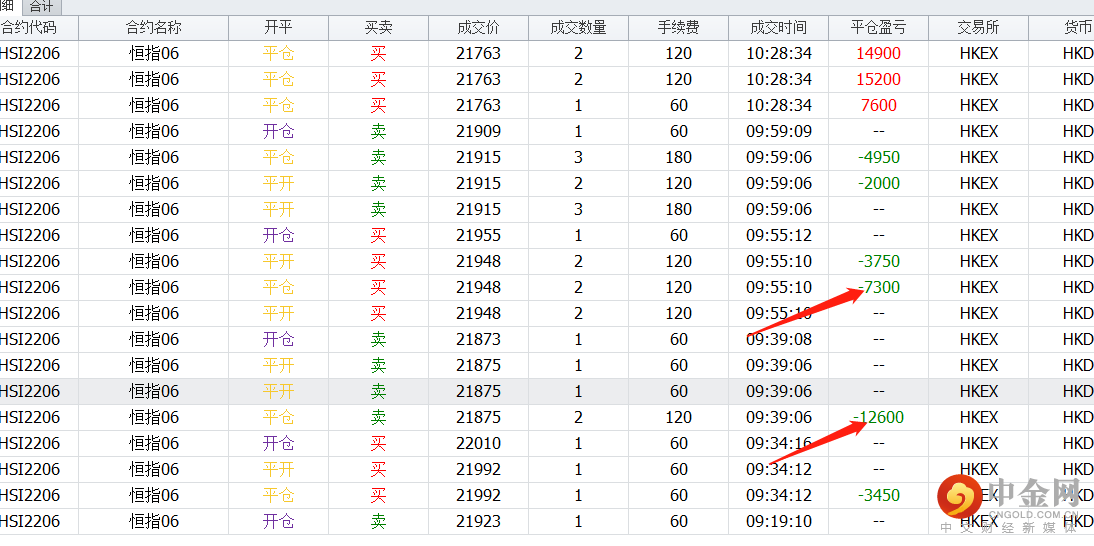This screenshot has height=546, width=1094.
Task: Select the 15200 profit cell
Action: click(878, 79)
